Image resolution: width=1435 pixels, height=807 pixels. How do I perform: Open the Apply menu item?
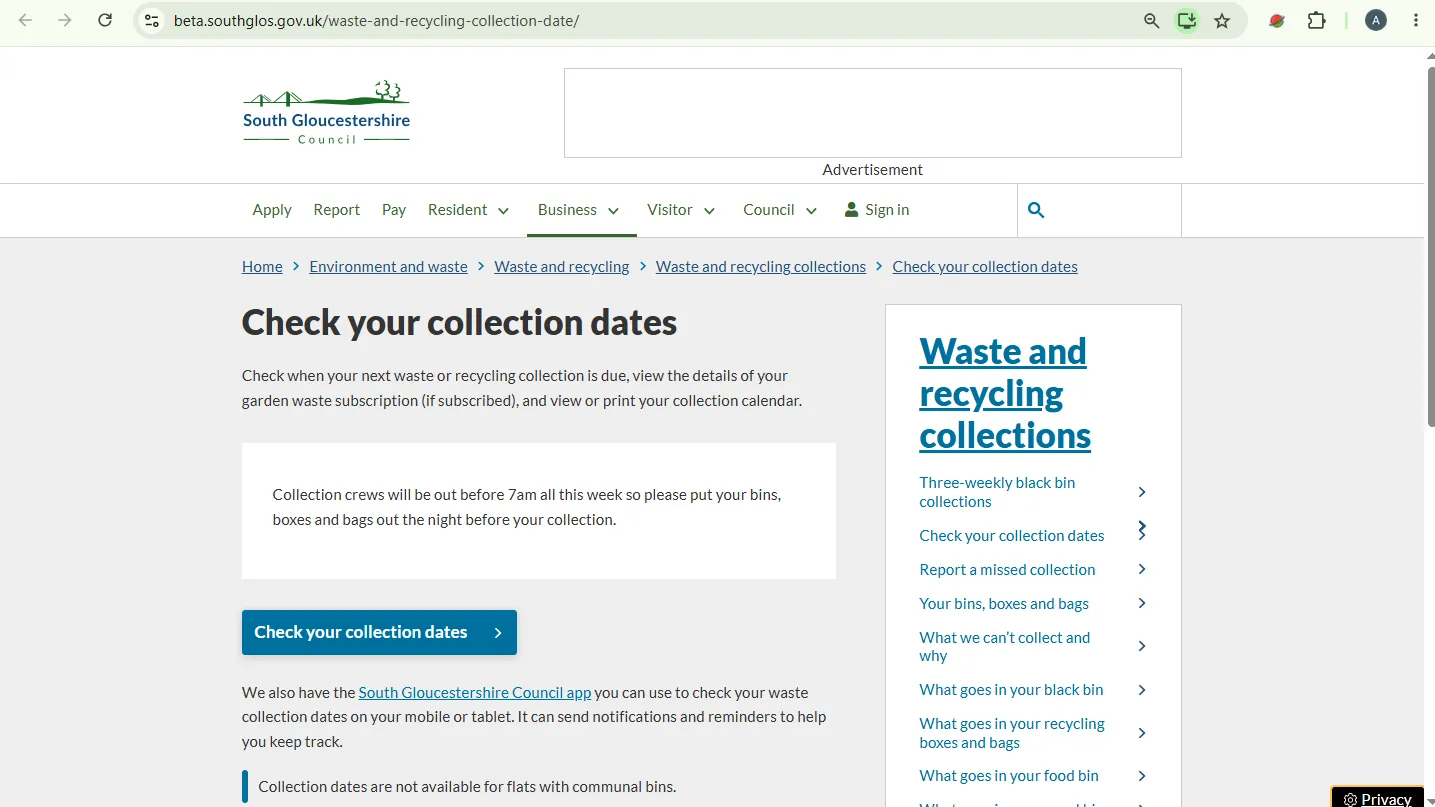272,209
